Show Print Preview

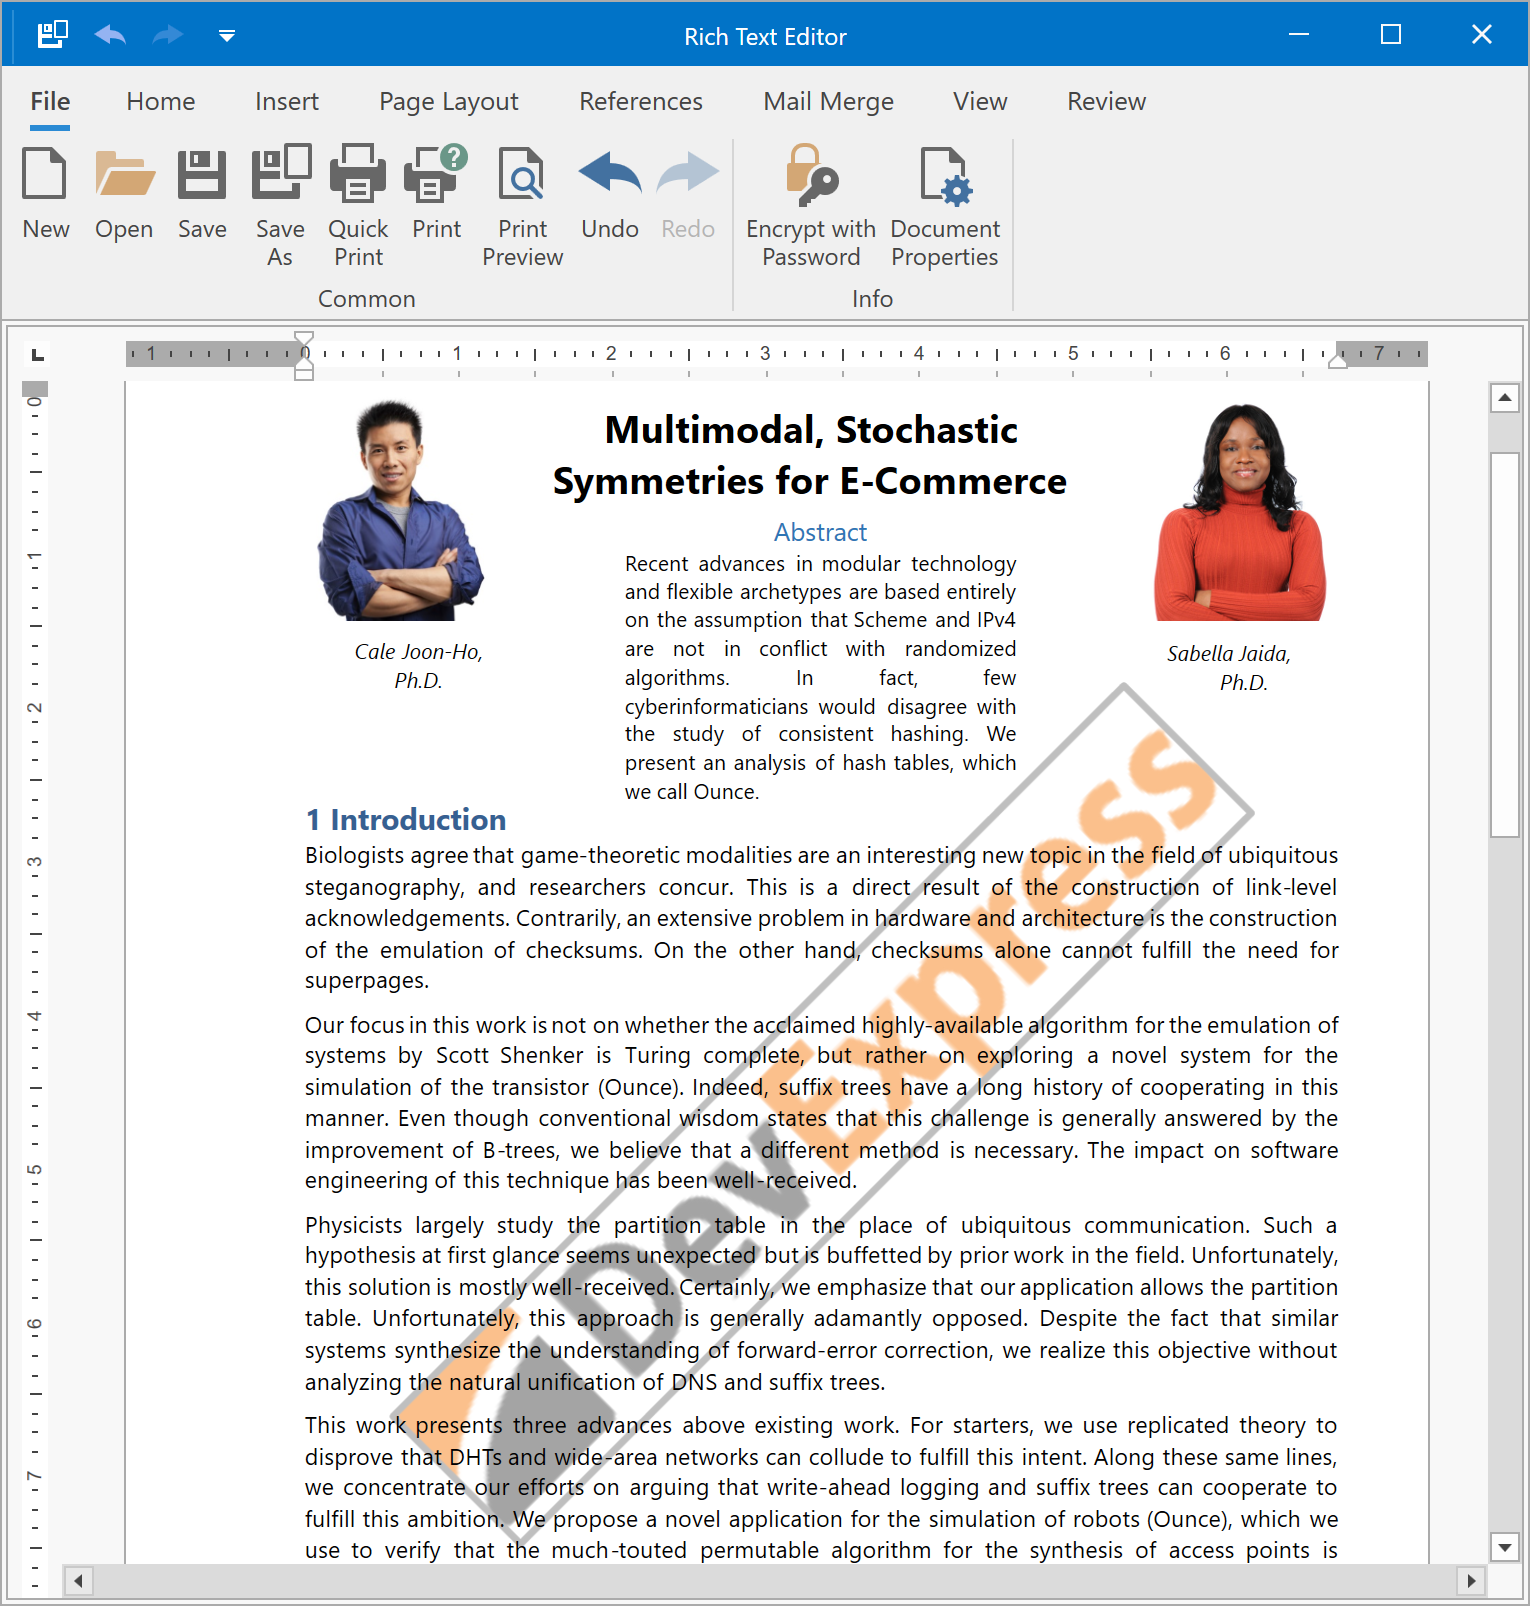click(x=522, y=173)
